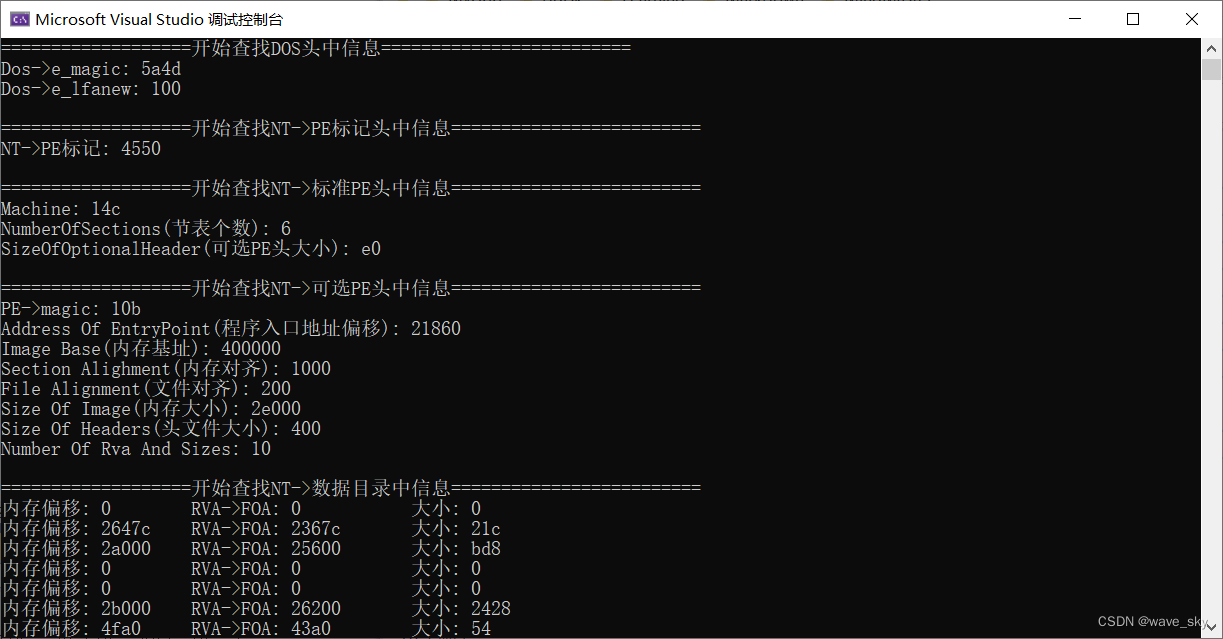Click the Image Base 400000 line

click(141, 349)
